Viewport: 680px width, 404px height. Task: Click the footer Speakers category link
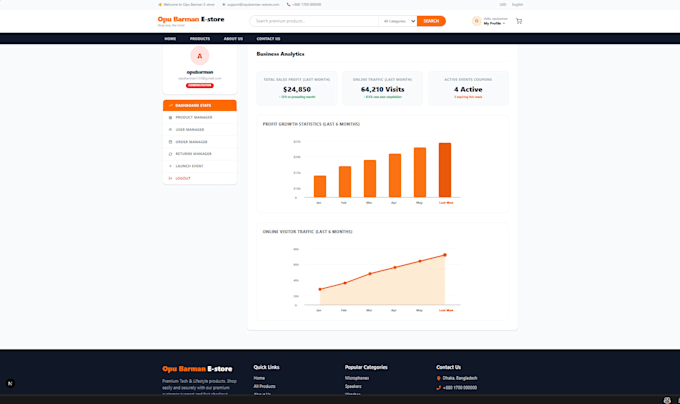click(x=353, y=386)
